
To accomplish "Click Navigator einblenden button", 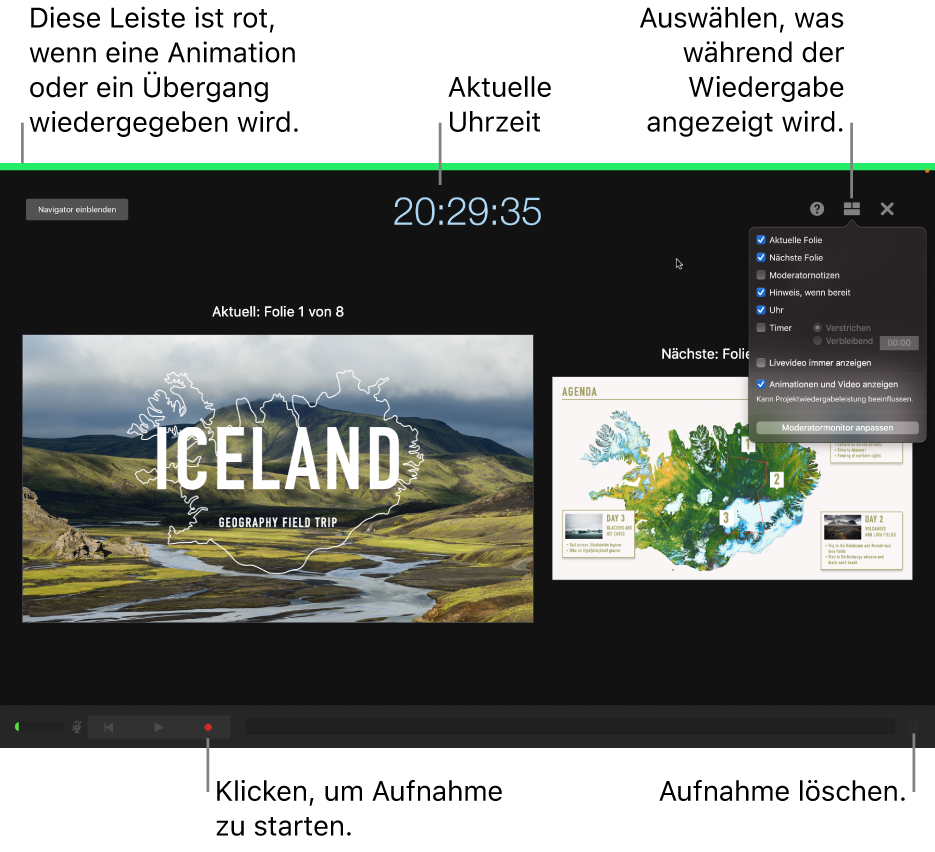I will point(77,209).
